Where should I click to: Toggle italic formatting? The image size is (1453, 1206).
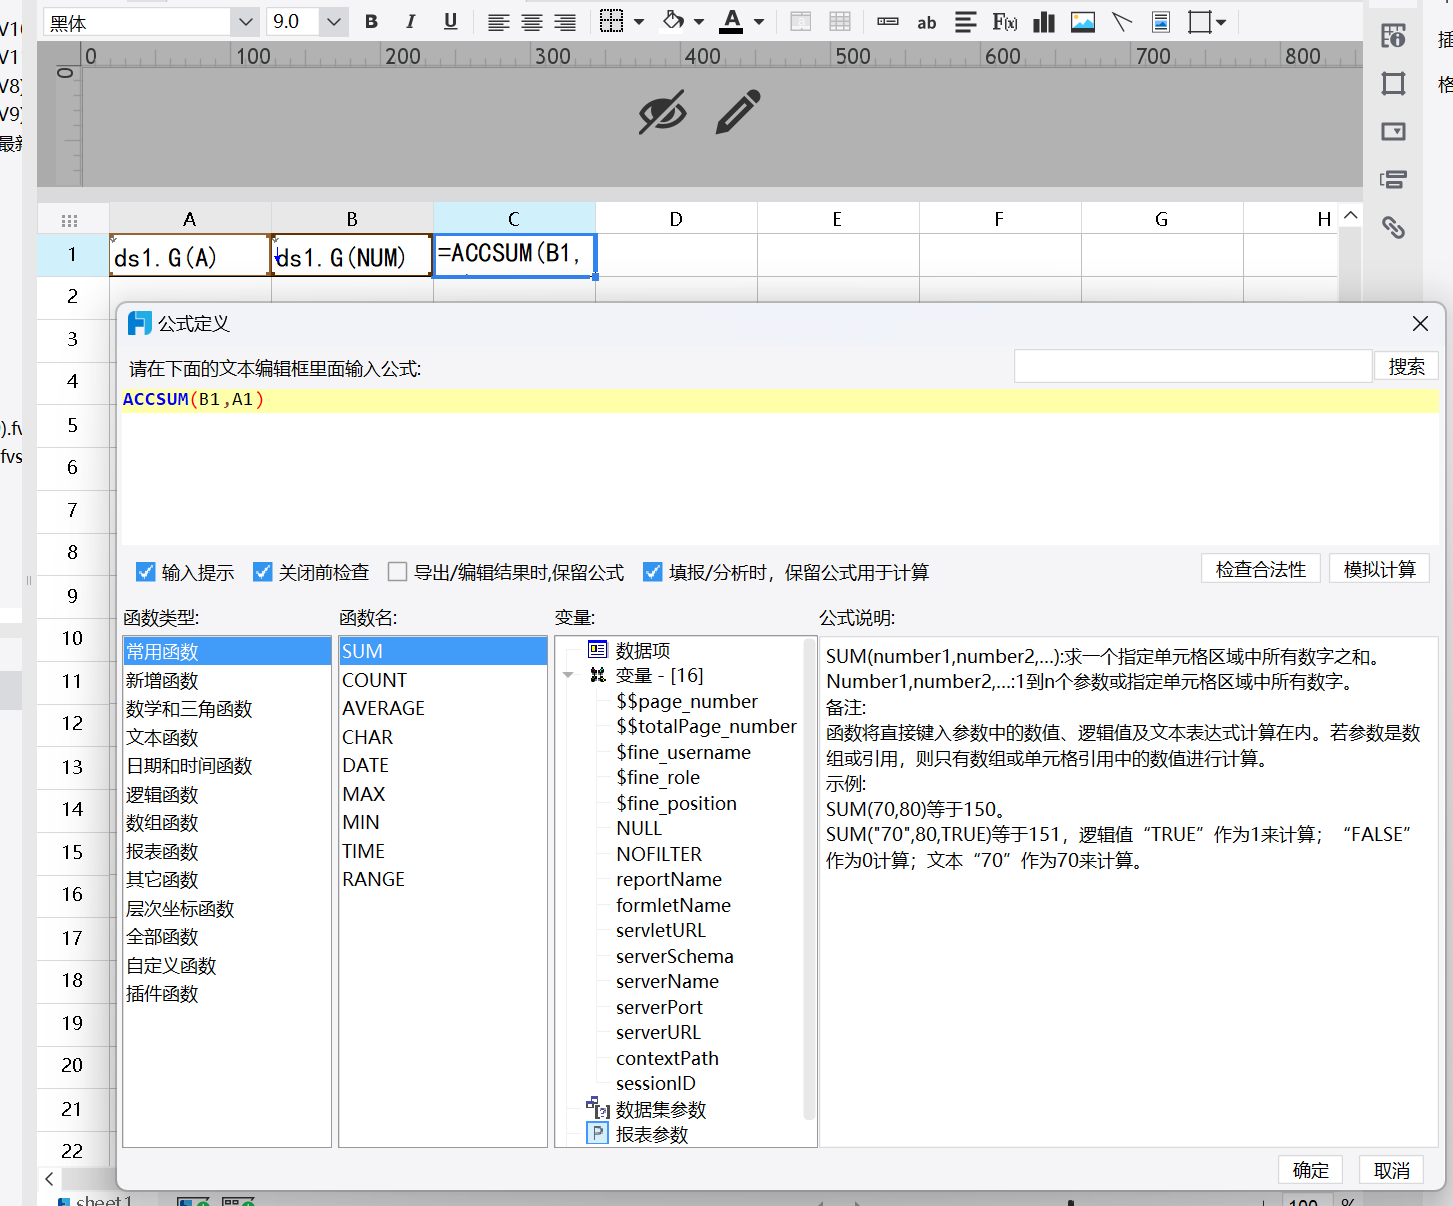coord(411,22)
